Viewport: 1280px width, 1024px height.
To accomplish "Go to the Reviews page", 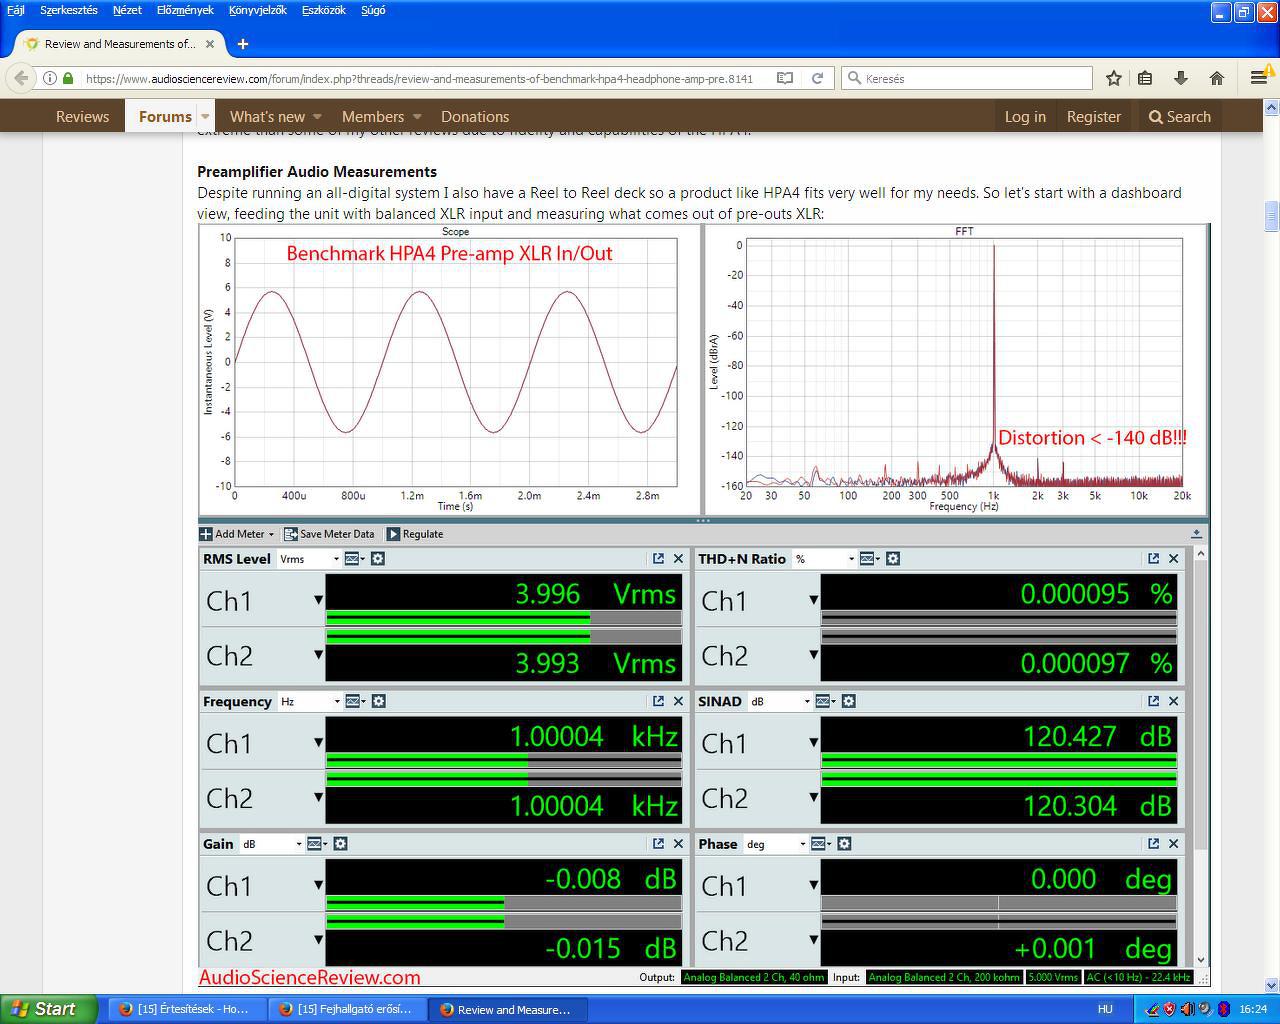I will 82,117.
